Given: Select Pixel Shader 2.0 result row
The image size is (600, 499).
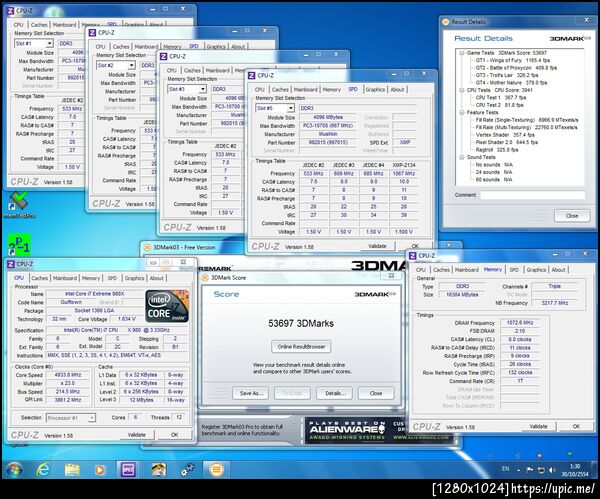Looking at the screenshot, I should (506, 142).
